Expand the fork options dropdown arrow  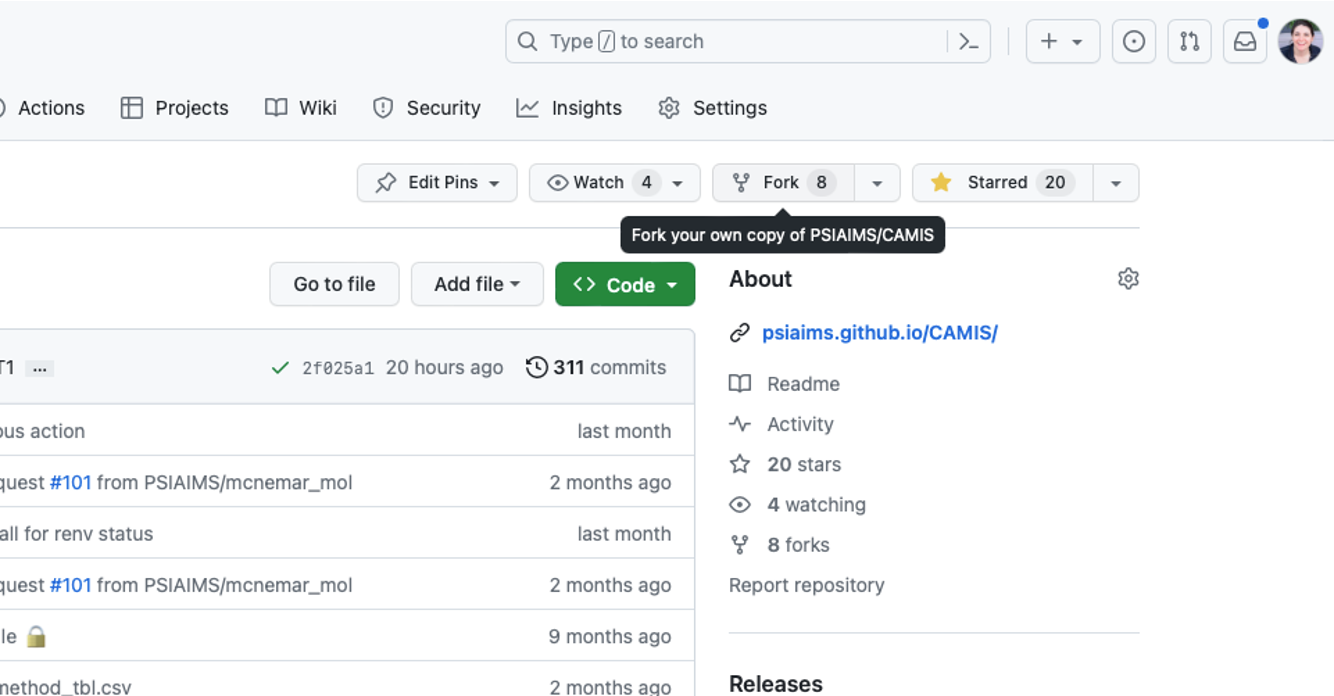tap(877, 183)
